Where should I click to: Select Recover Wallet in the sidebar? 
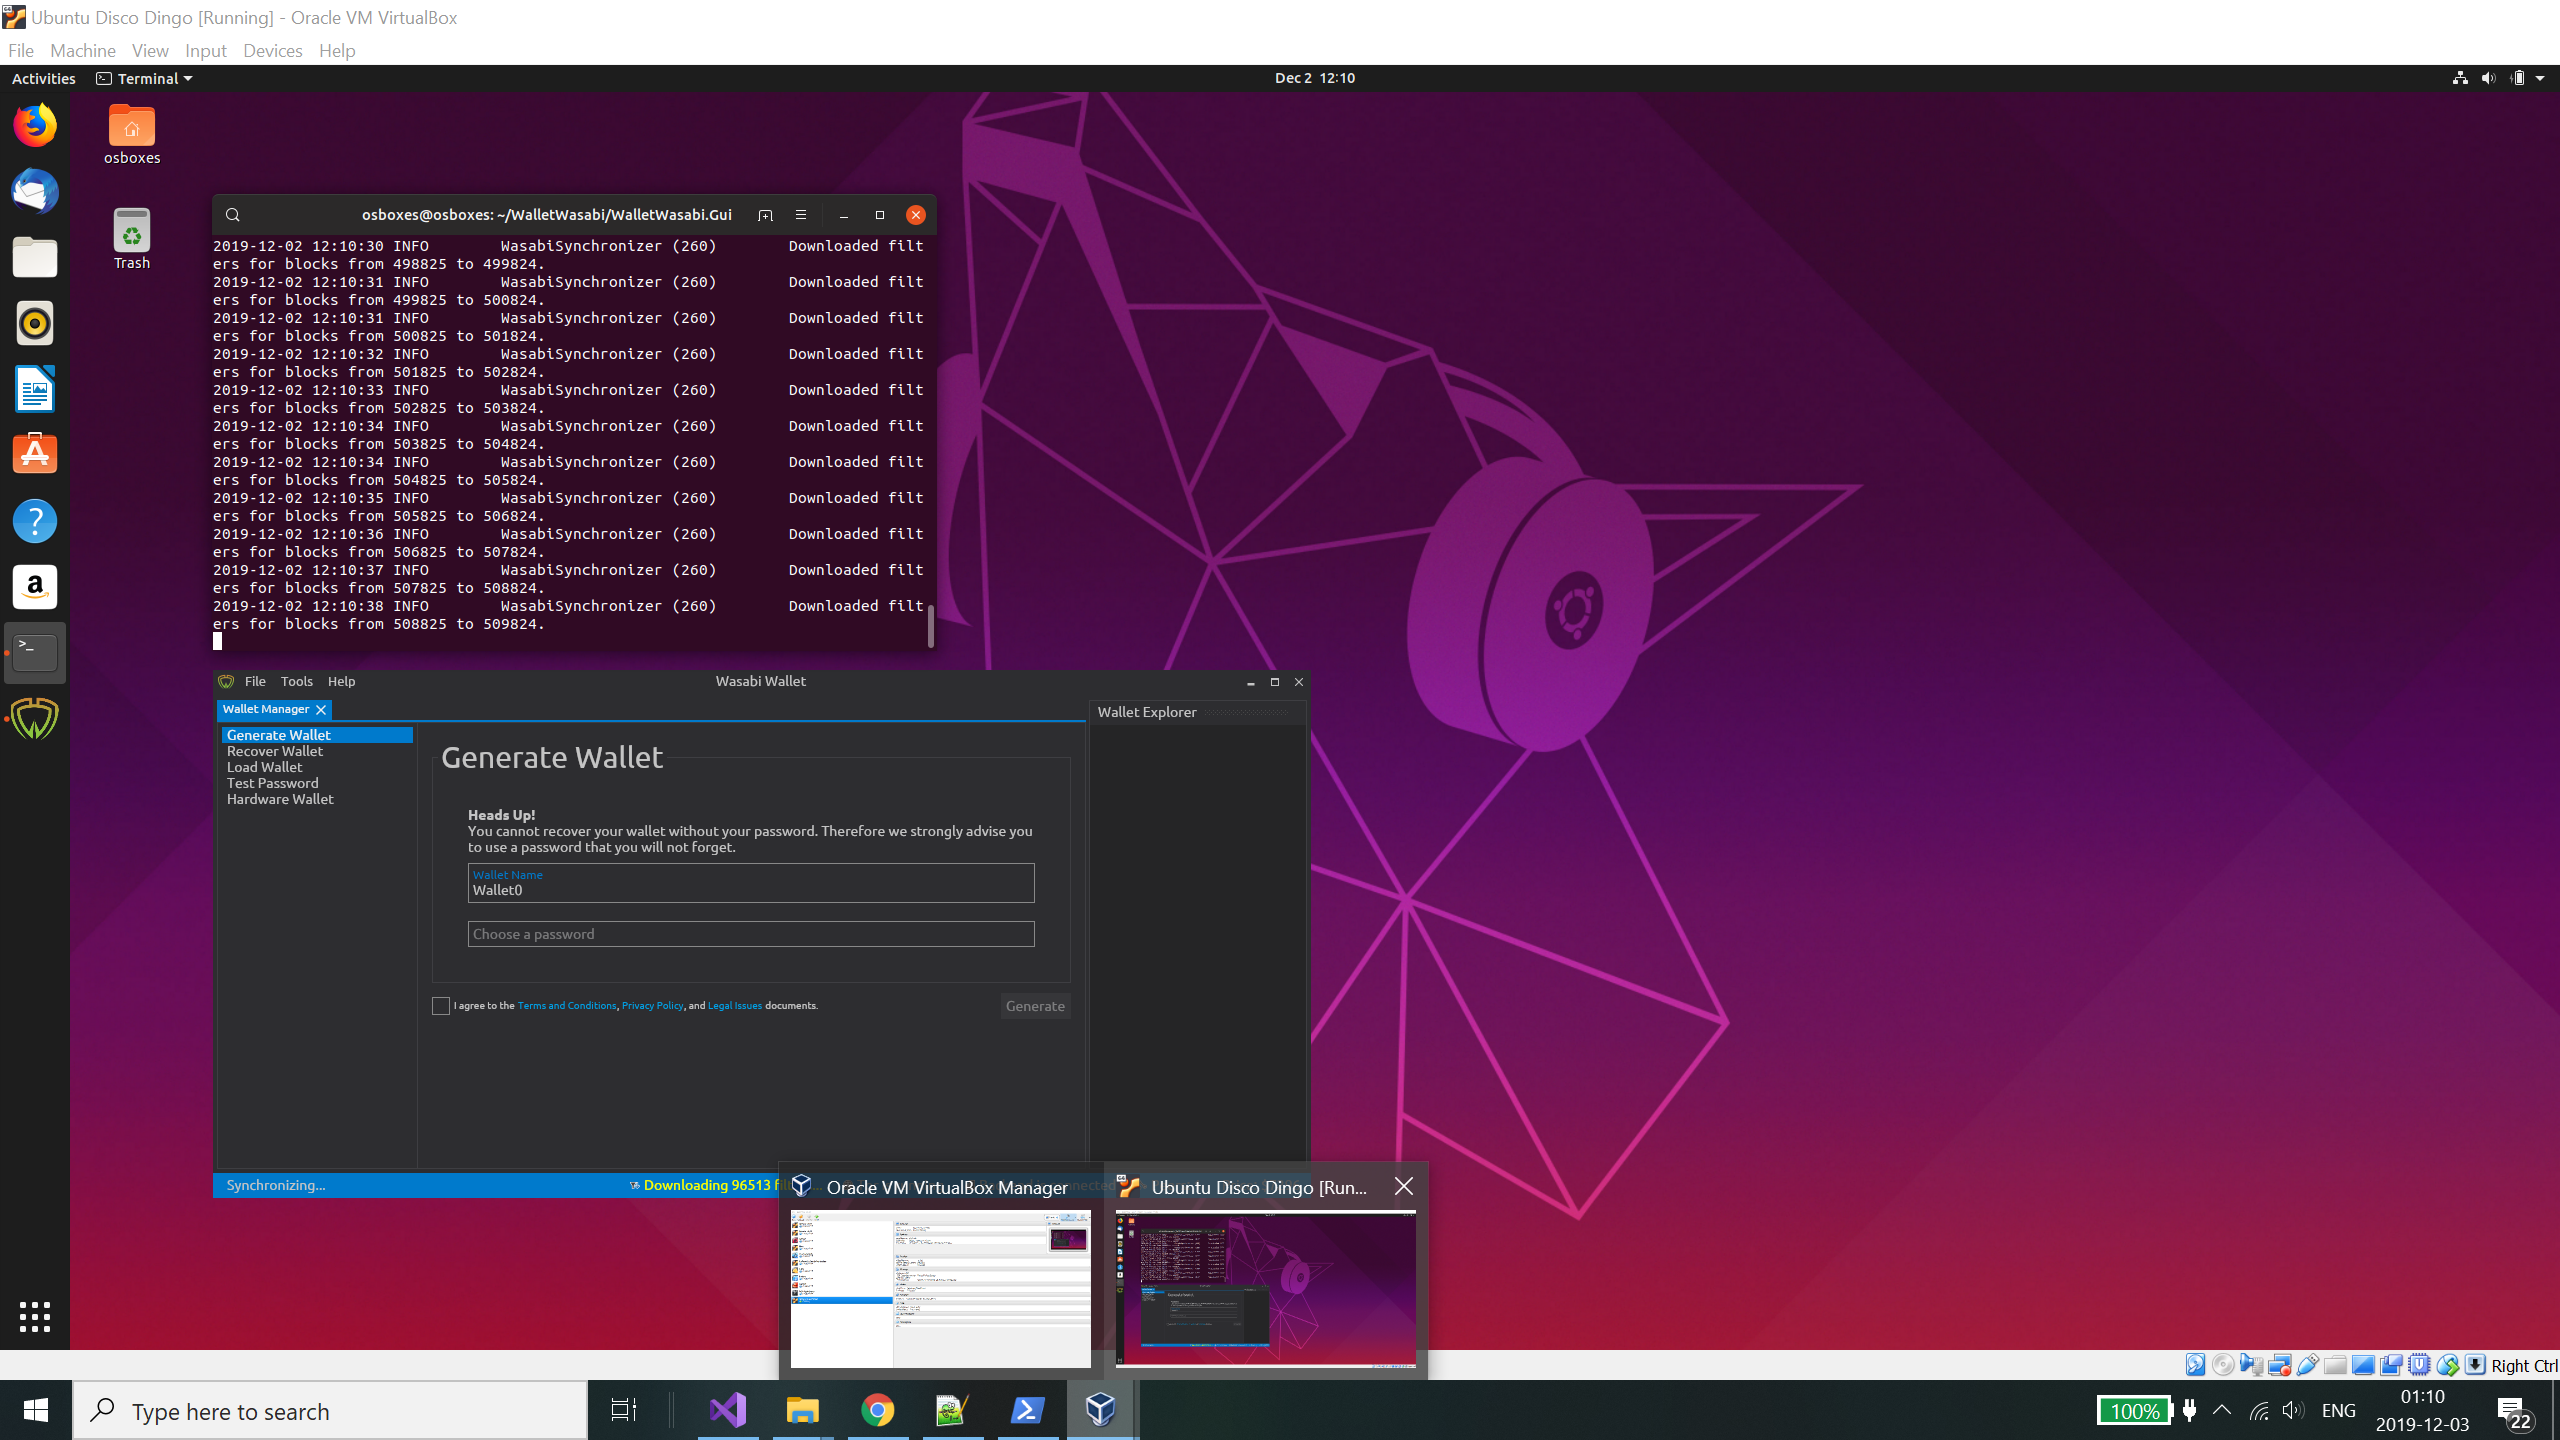274,751
